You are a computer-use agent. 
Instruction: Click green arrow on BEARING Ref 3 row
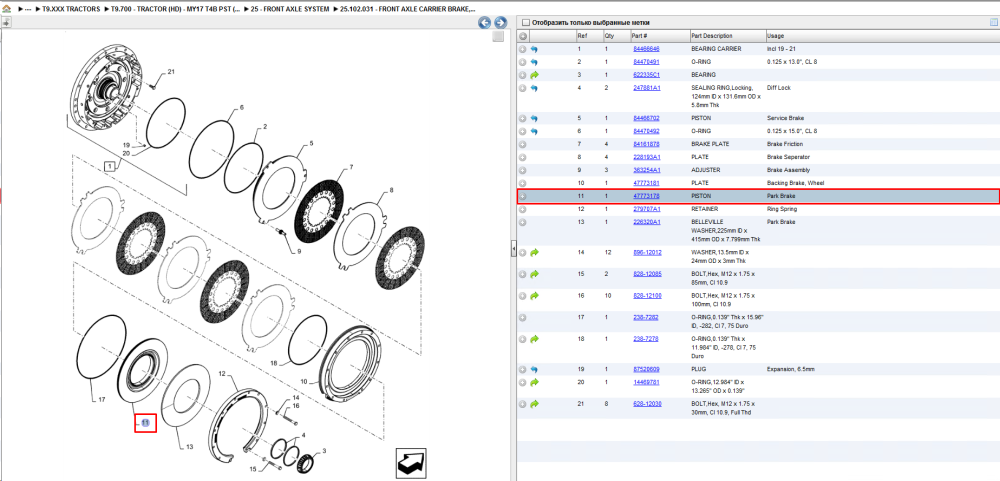534,75
